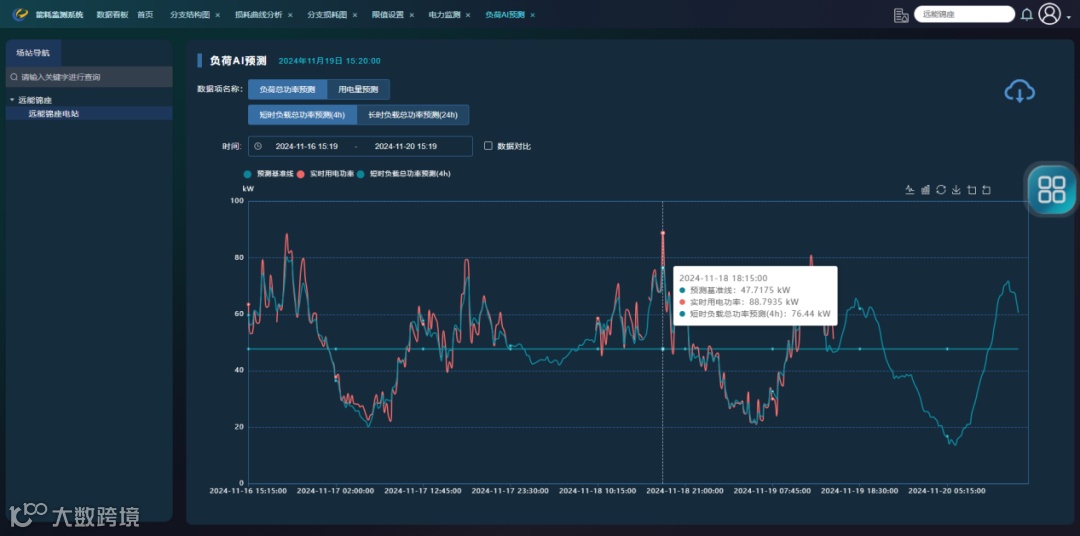
Task: Open the floating four-squares app menu button
Action: point(1052,189)
